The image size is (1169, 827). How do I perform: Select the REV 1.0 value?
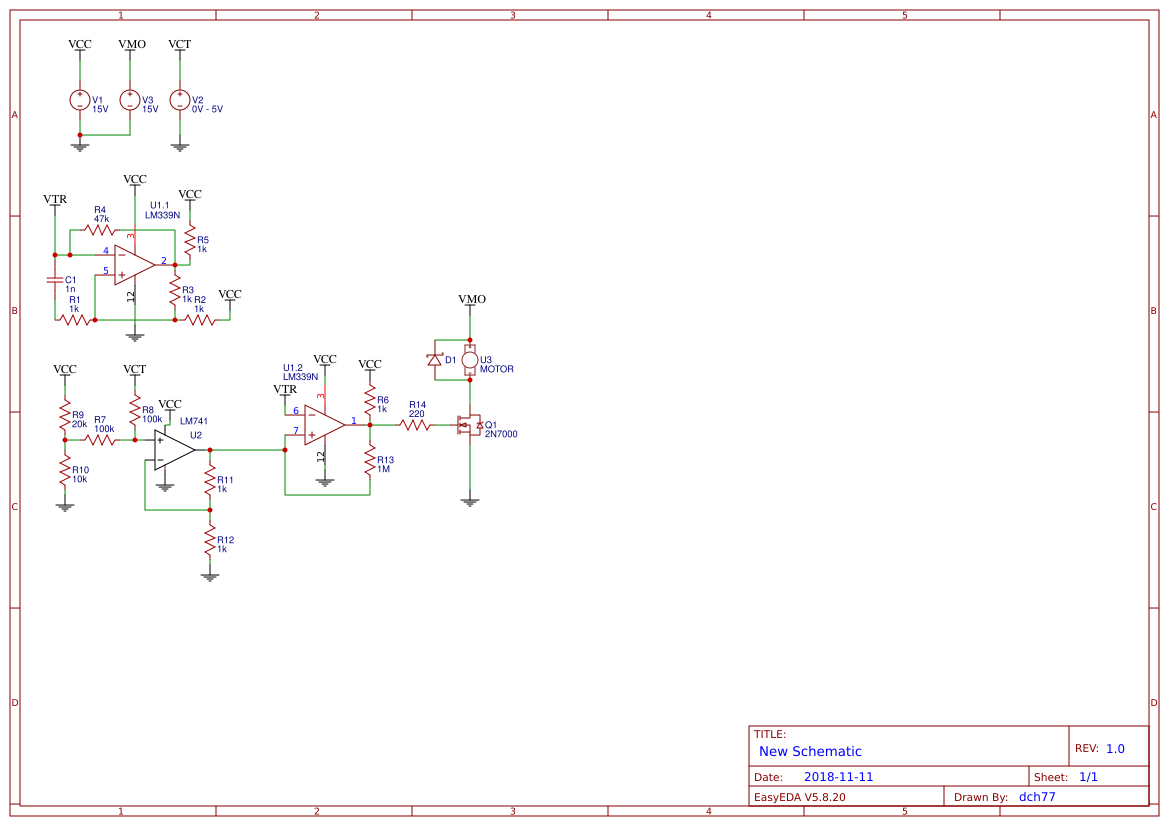pyautogui.click(x=1115, y=748)
